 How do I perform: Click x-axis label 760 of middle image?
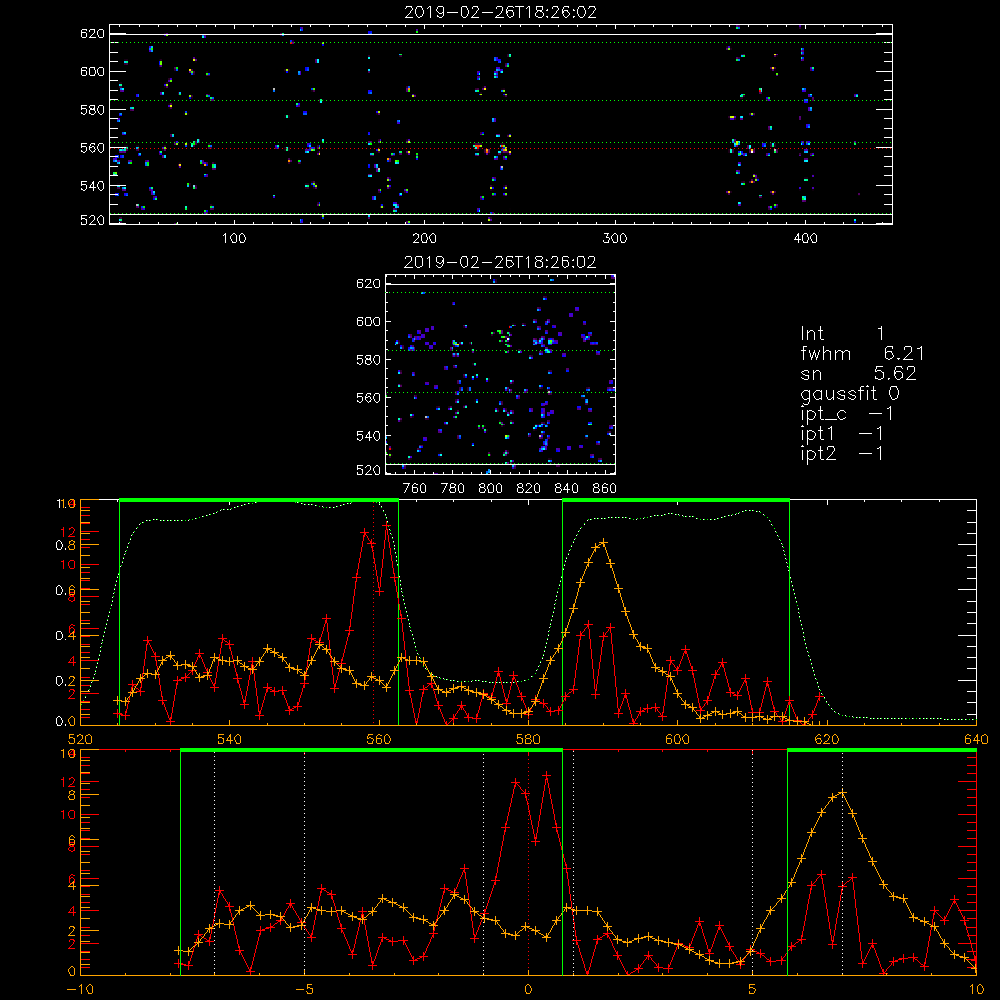pyautogui.click(x=415, y=489)
